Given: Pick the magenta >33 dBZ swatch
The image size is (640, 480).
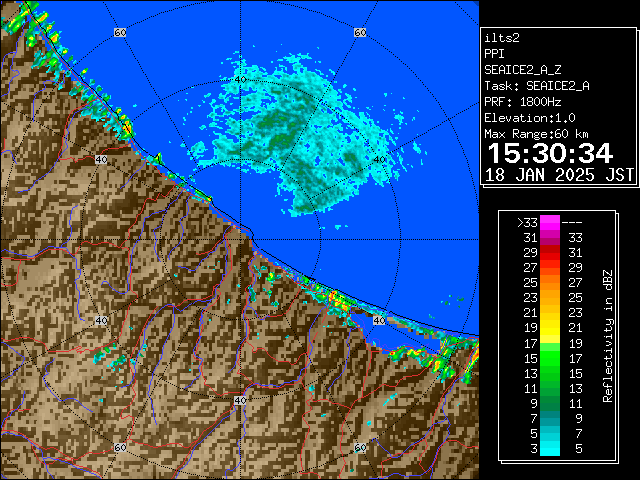Looking at the screenshot, I should (550, 223).
